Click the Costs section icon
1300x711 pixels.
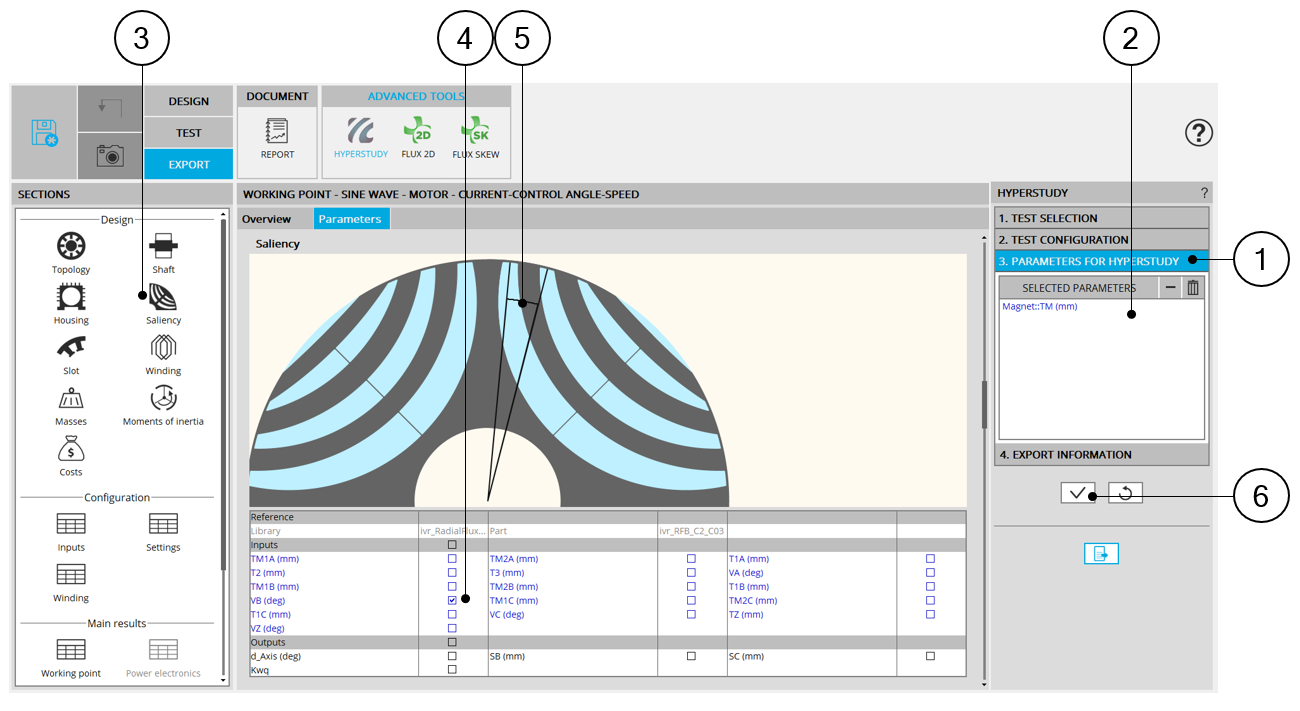[x=71, y=448]
